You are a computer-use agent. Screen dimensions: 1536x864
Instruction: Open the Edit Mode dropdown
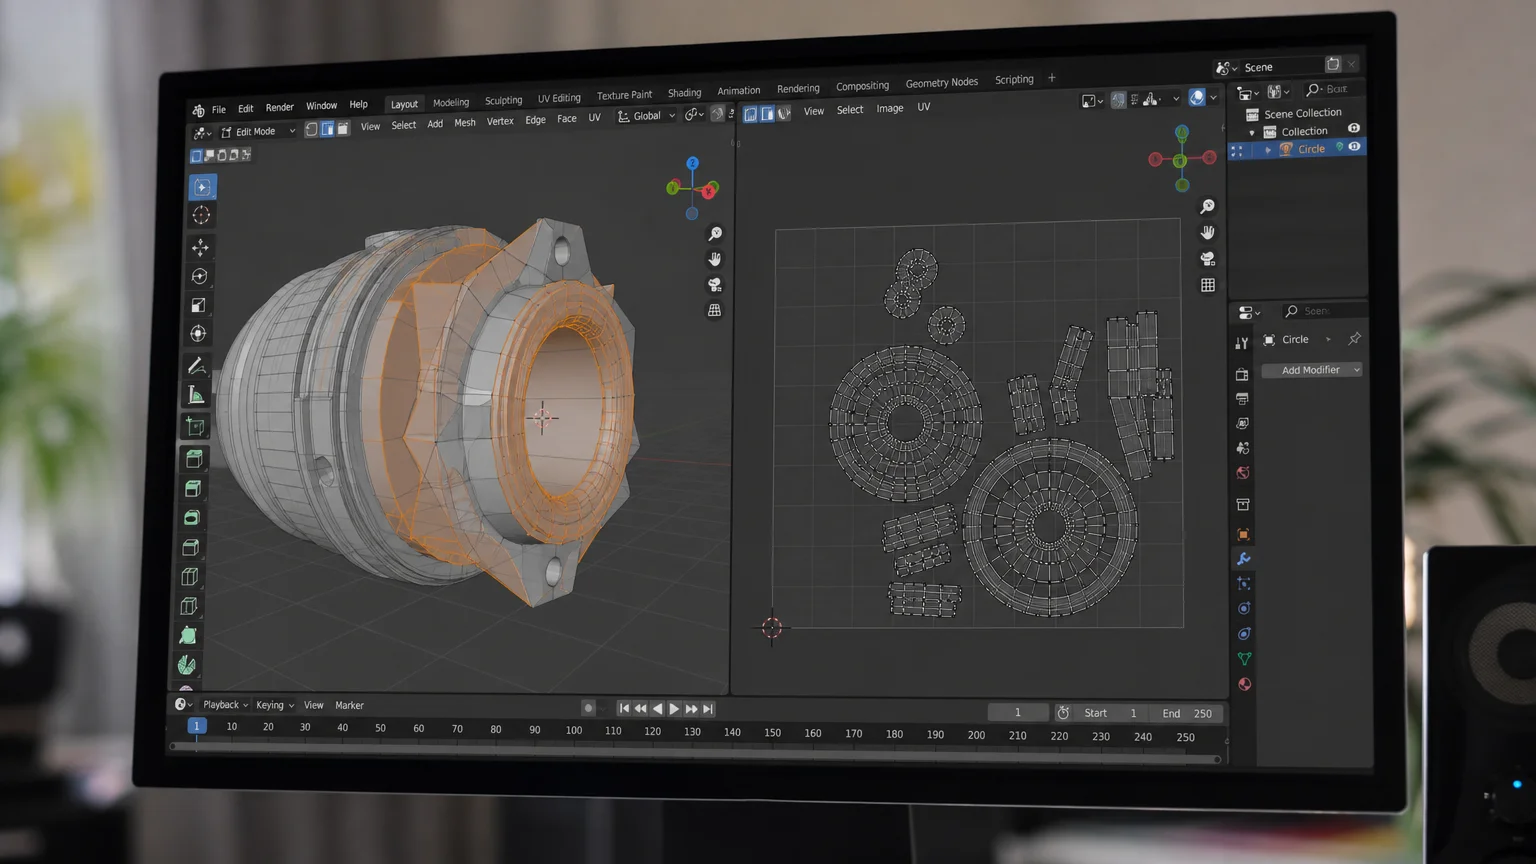[x=258, y=131]
